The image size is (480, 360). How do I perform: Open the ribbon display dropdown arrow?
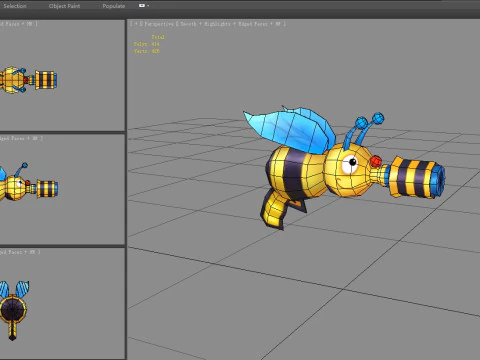[148, 6]
